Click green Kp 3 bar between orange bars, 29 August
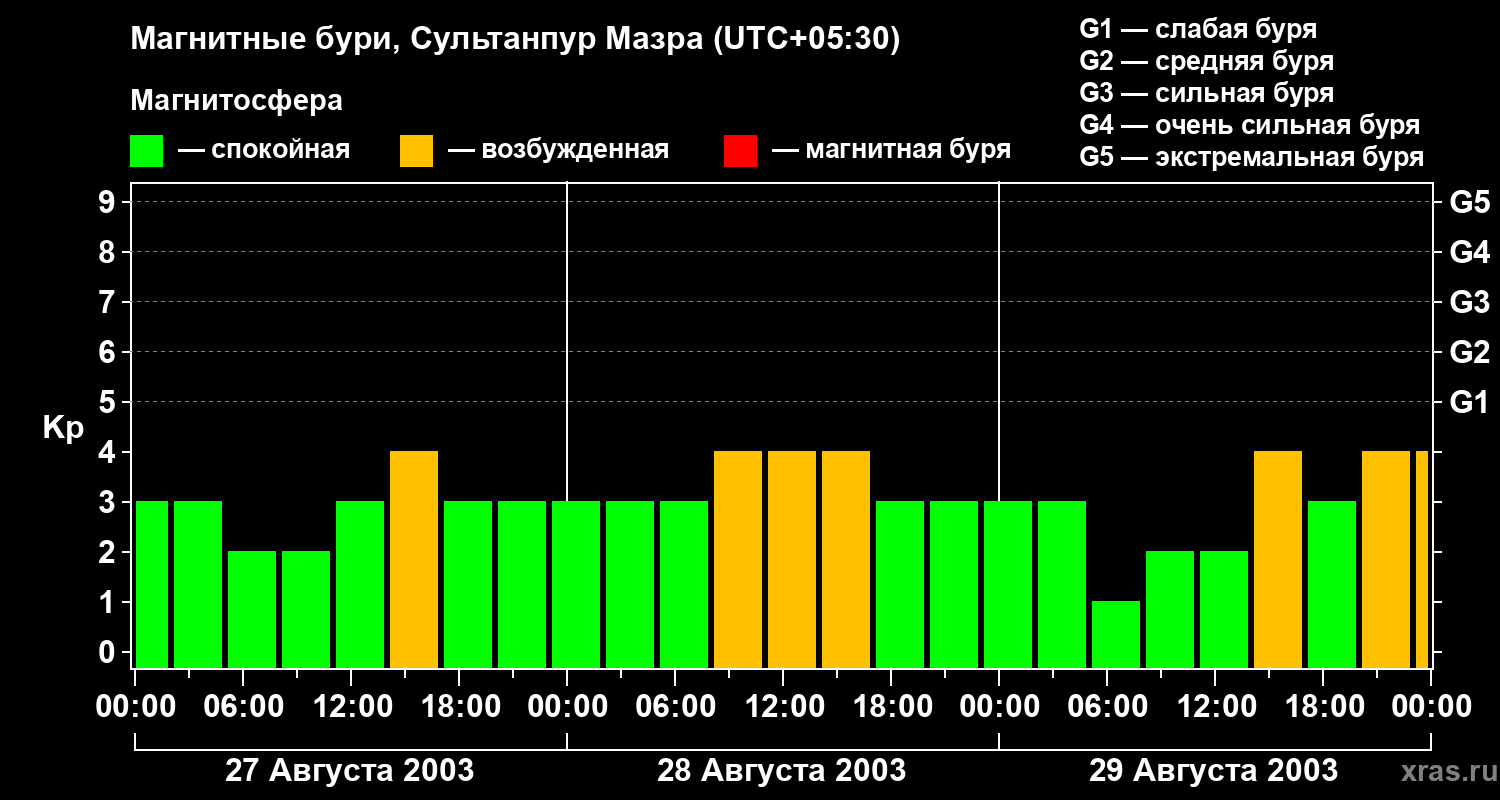Viewport: 1500px width, 800px height. (1332, 584)
